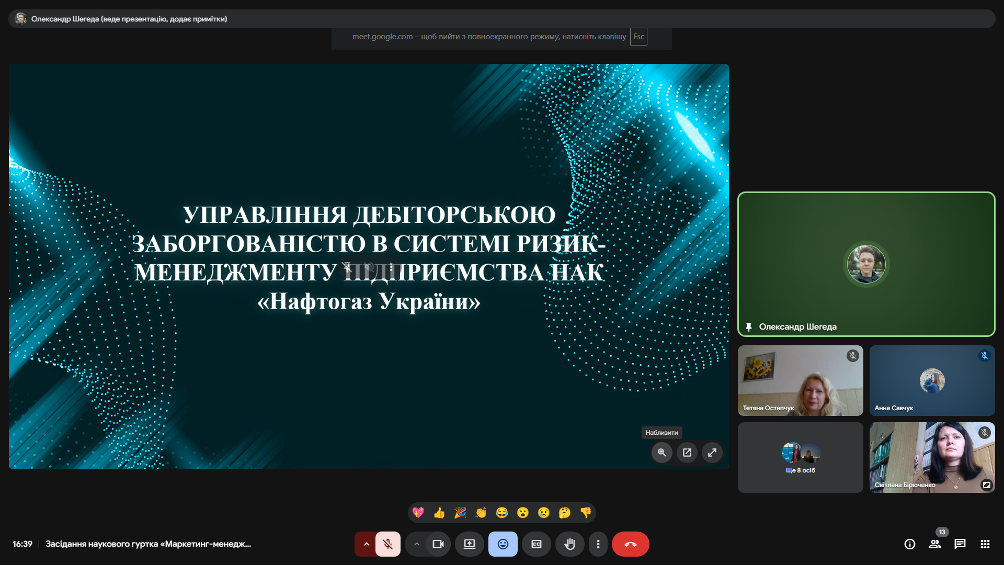This screenshot has width=1004, height=566.
Task: Click the present screen button
Action: 470,544
